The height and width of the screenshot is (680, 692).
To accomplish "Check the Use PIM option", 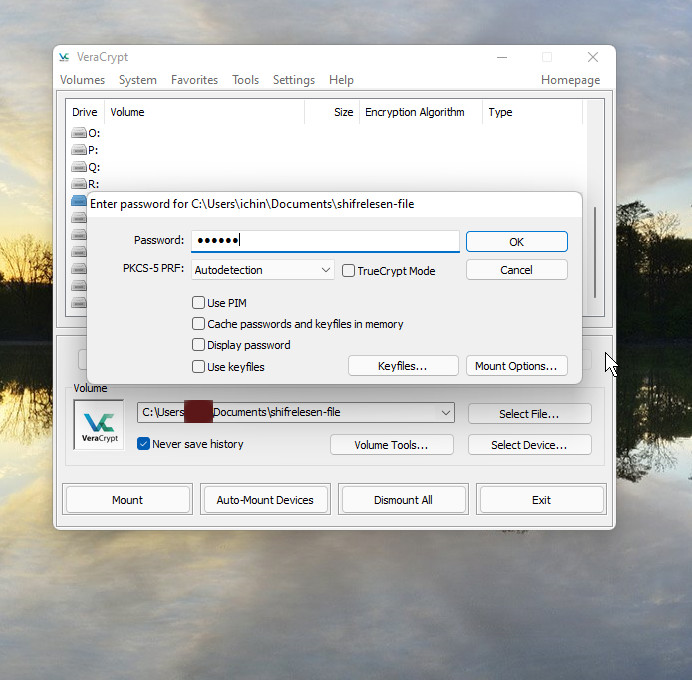I will click(x=198, y=303).
